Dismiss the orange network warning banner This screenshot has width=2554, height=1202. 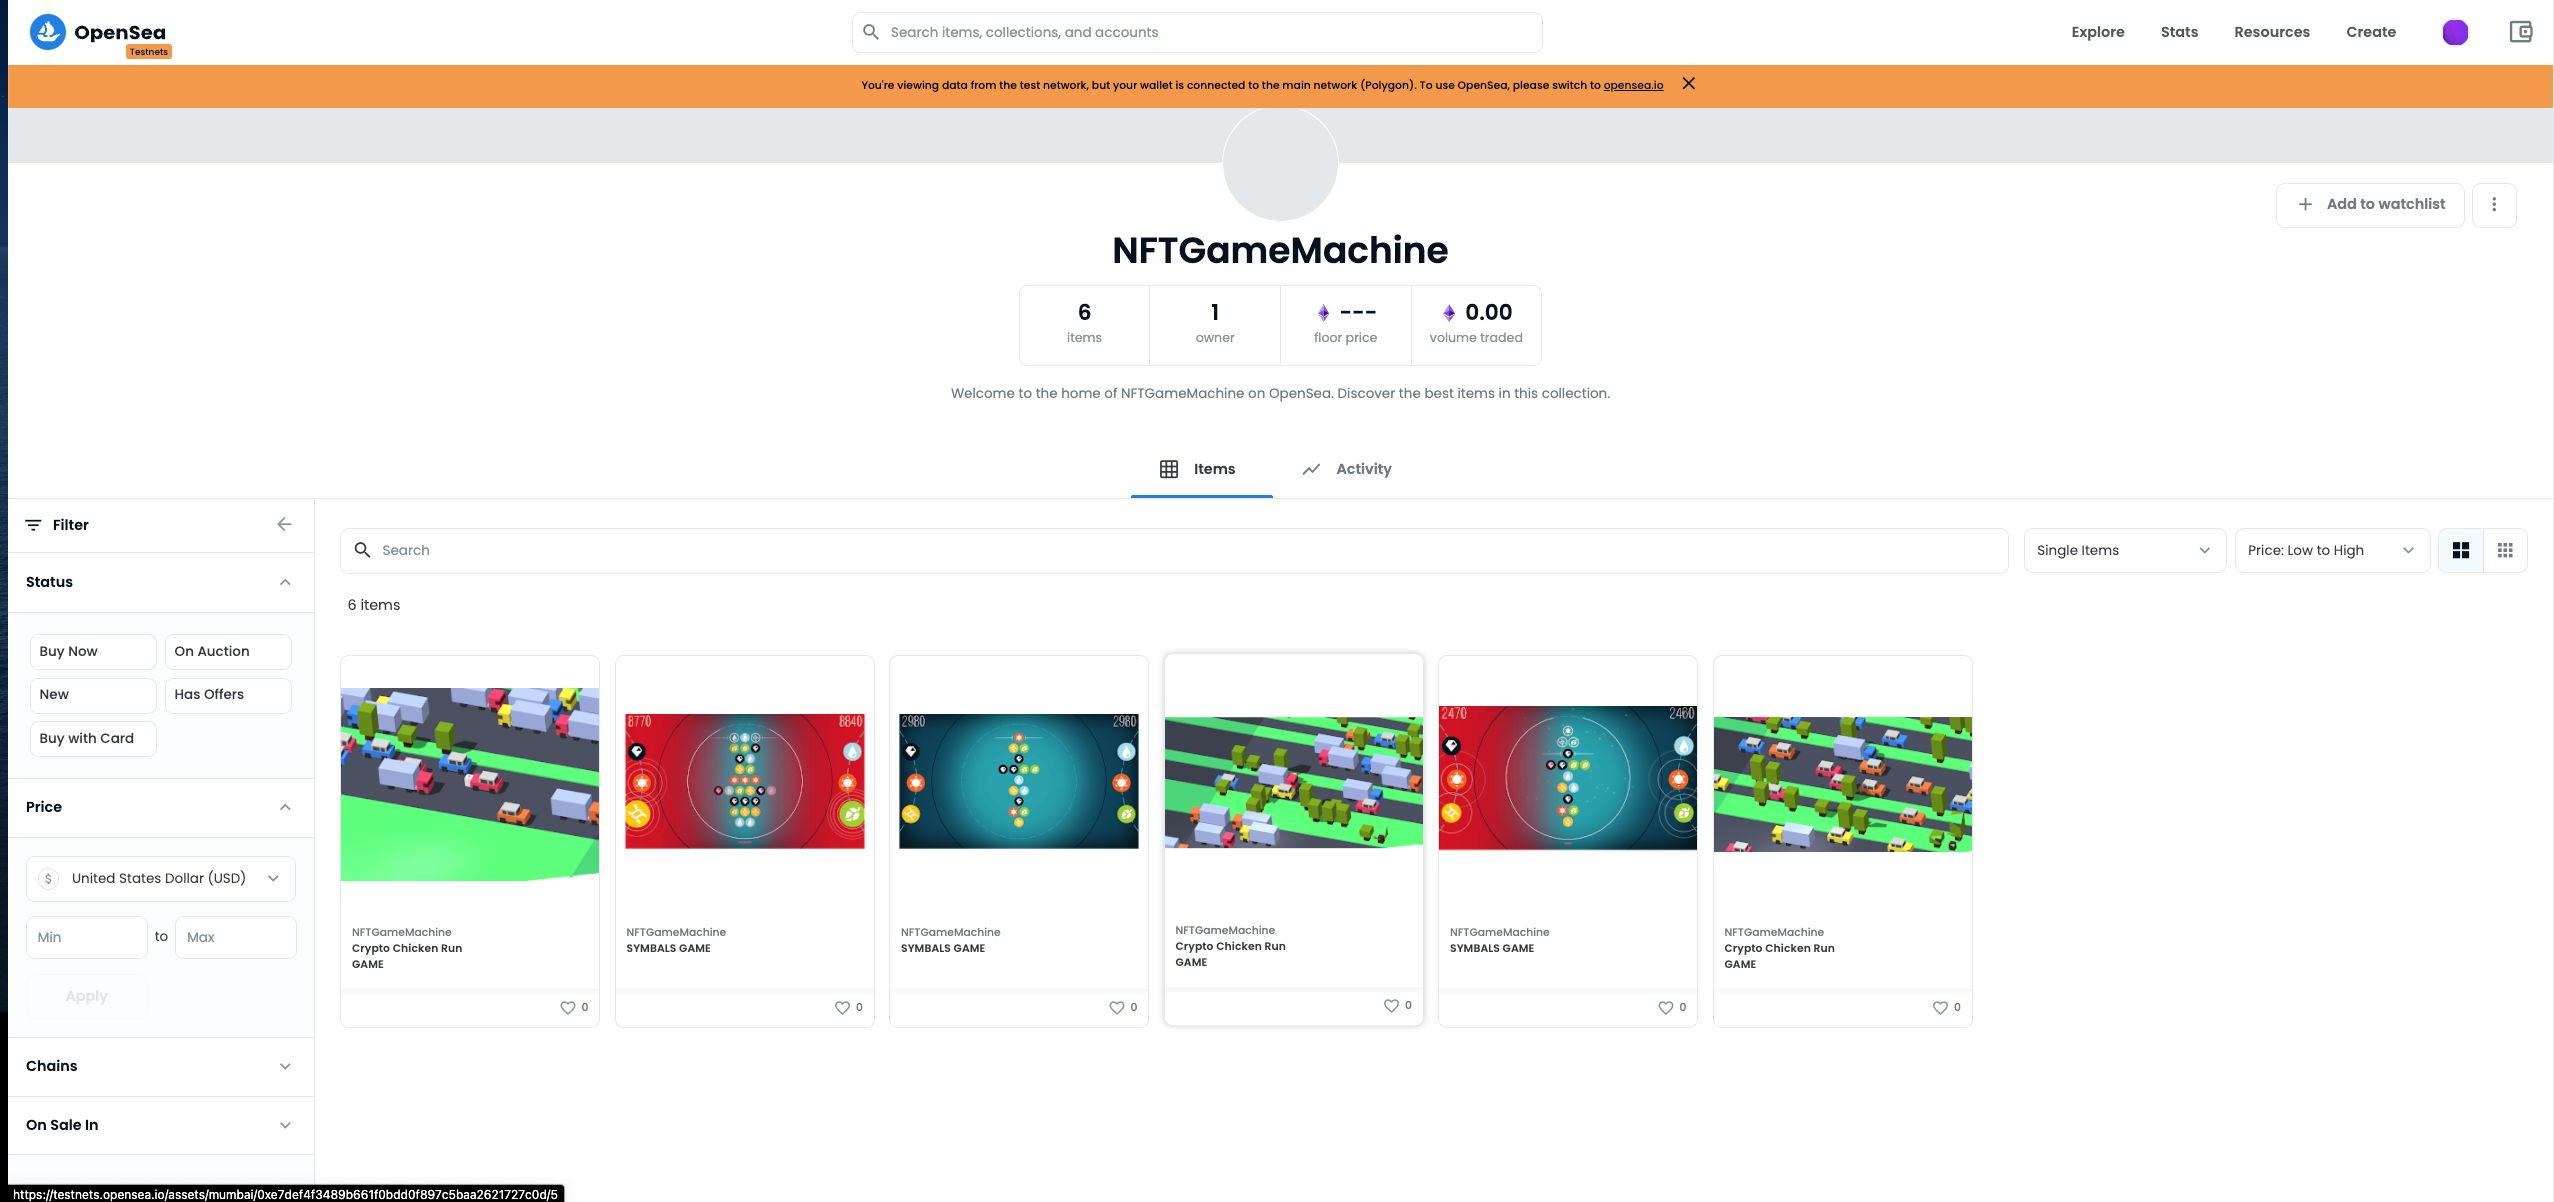(1688, 84)
